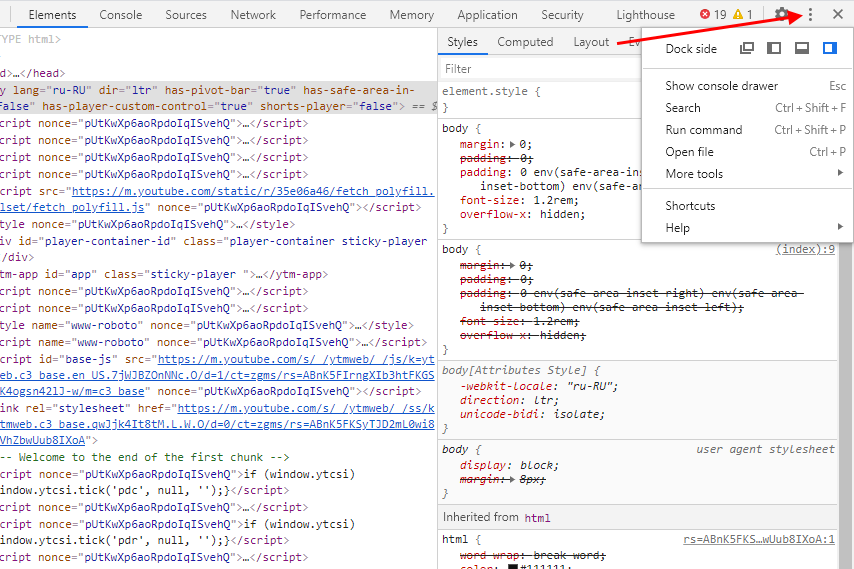
Task: Expand margin shorthand in first body rule
Action: pos(511,145)
